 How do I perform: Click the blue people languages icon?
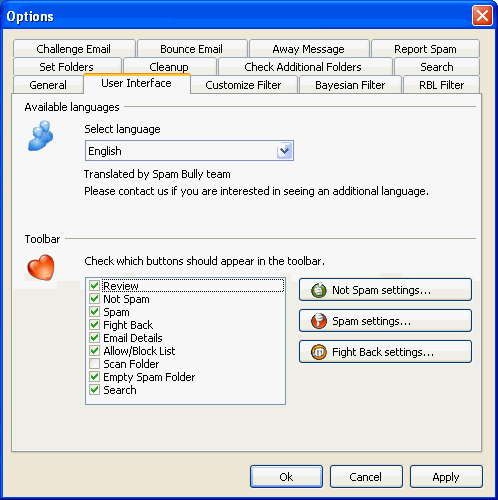[x=41, y=136]
